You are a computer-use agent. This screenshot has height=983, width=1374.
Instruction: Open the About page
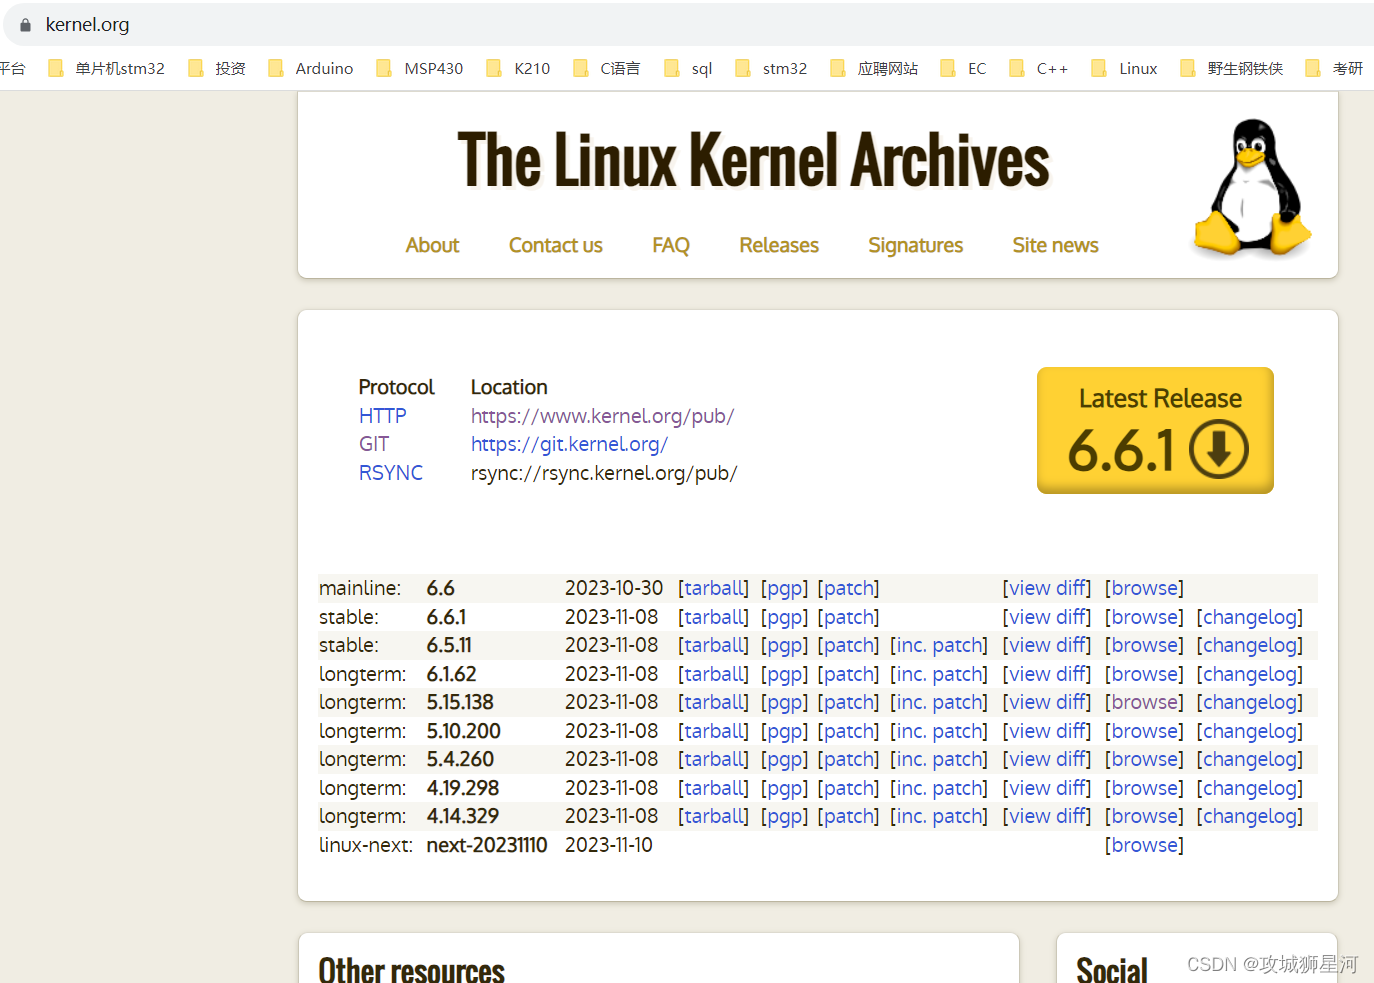click(432, 245)
